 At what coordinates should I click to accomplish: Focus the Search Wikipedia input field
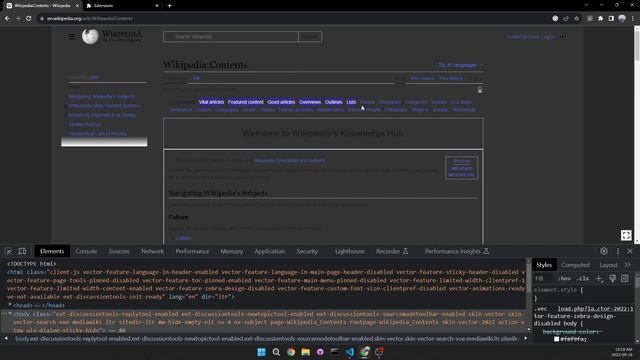(x=231, y=37)
